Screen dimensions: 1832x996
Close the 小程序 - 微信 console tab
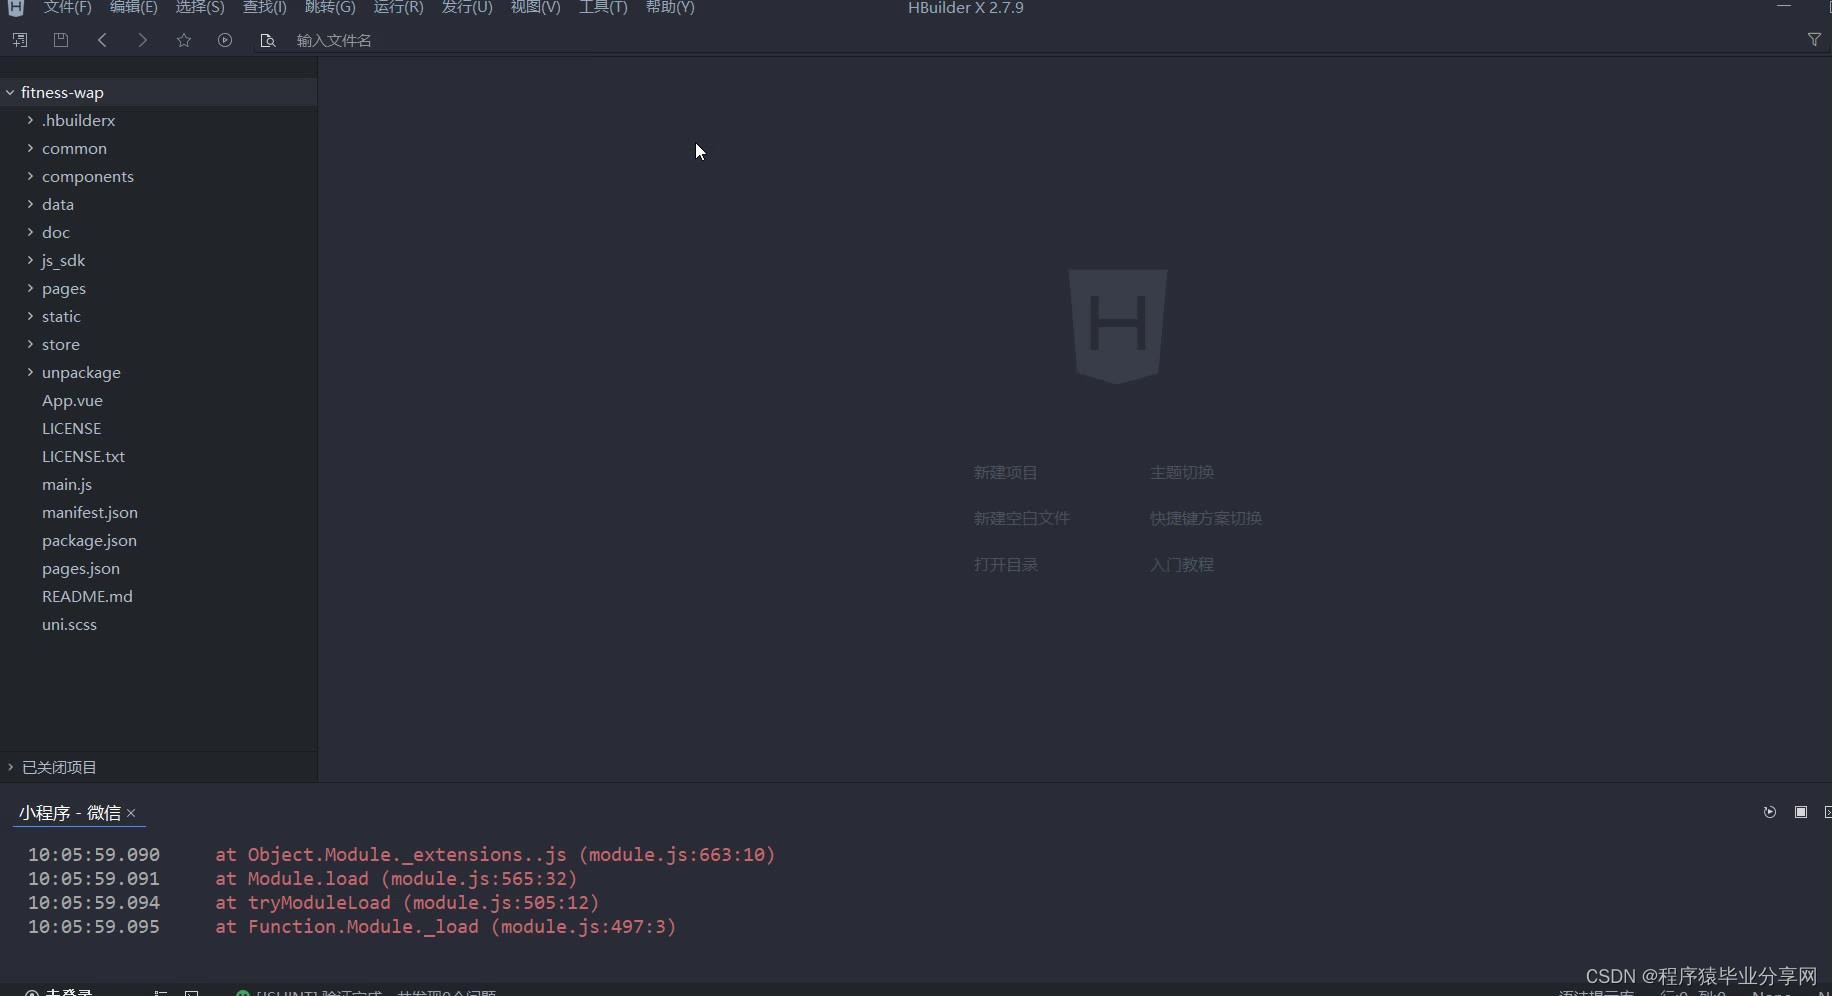tap(131, 813)
